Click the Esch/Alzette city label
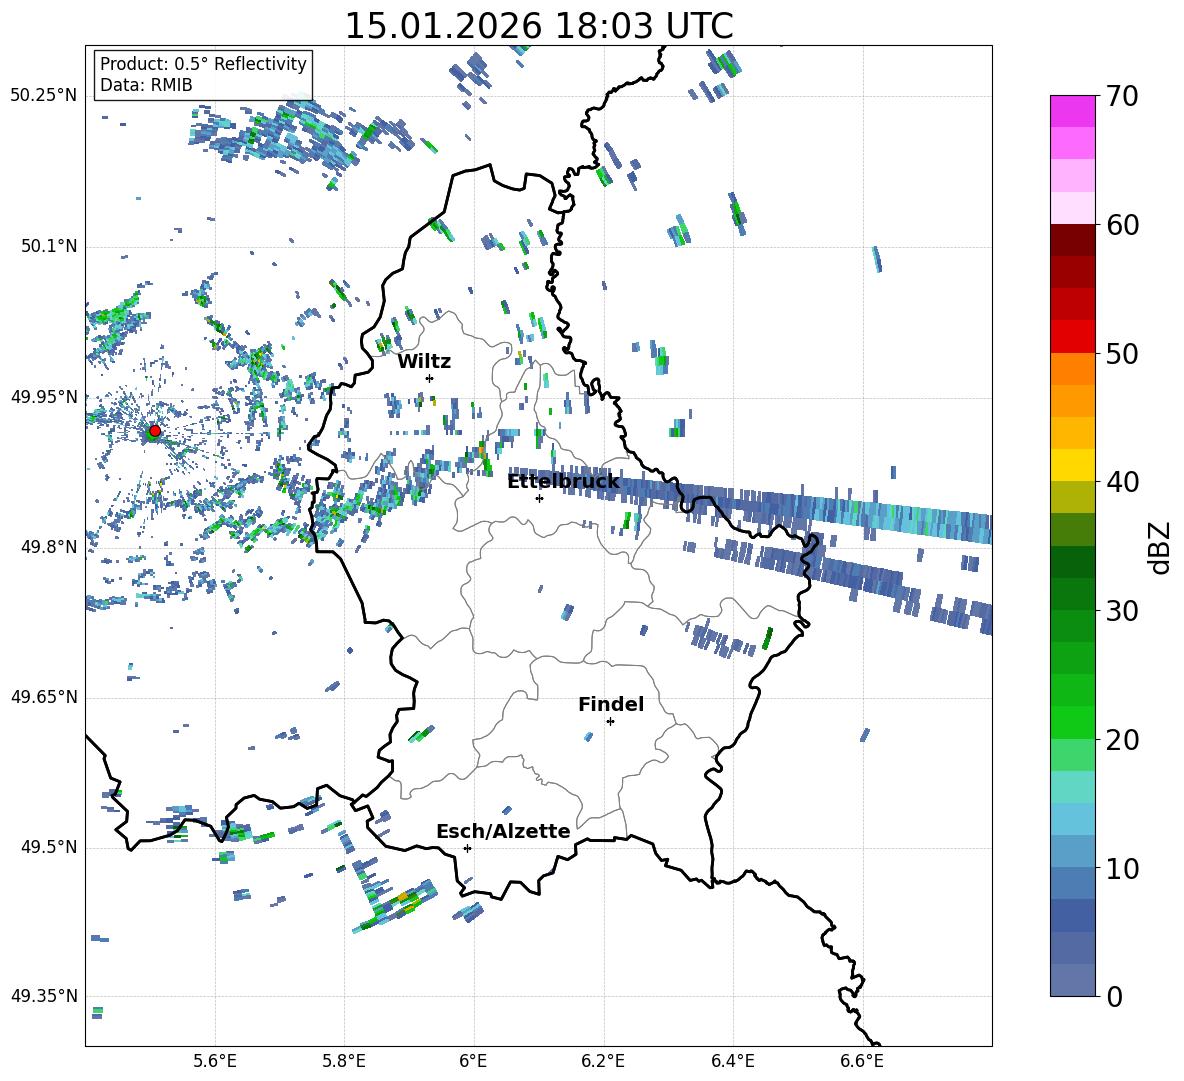The height and width of the screenshot is (1081, 1184). (x=503, y=831)
